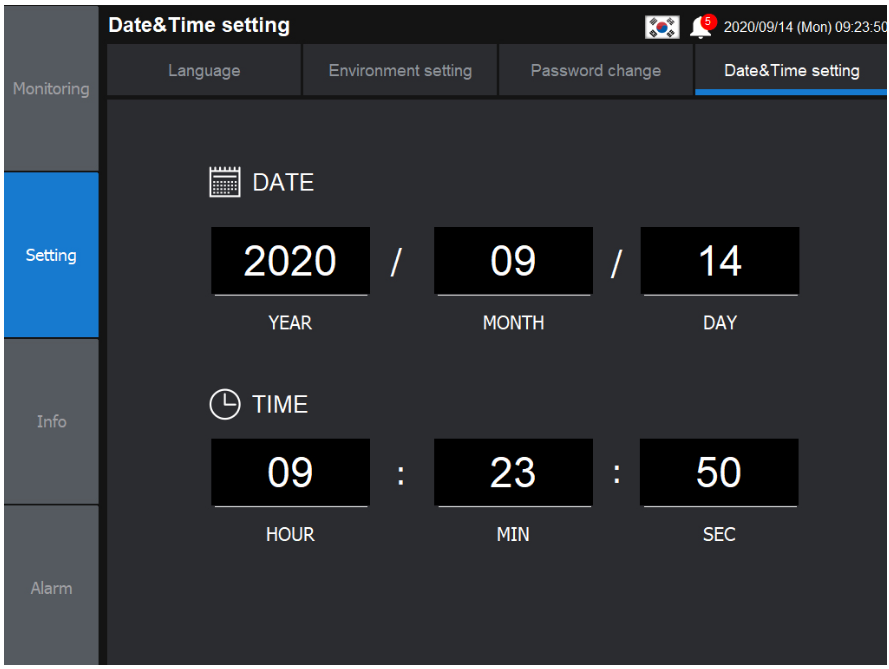Open the Monitoring sidebar section

pyautogui.click(x=49, y=88)
